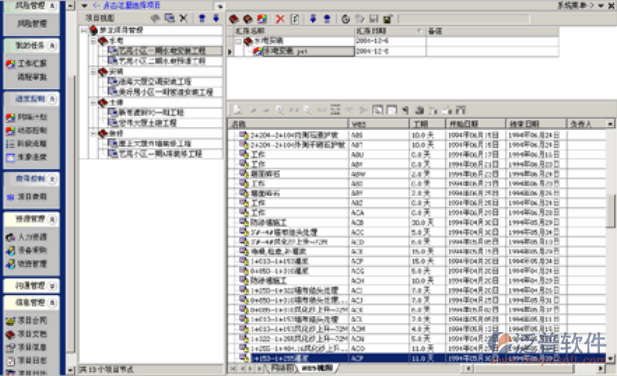The width and height of the screenshot is (617, 376).
Task: Click the blue down arrow in report toolbar
Action: [313, 19]
